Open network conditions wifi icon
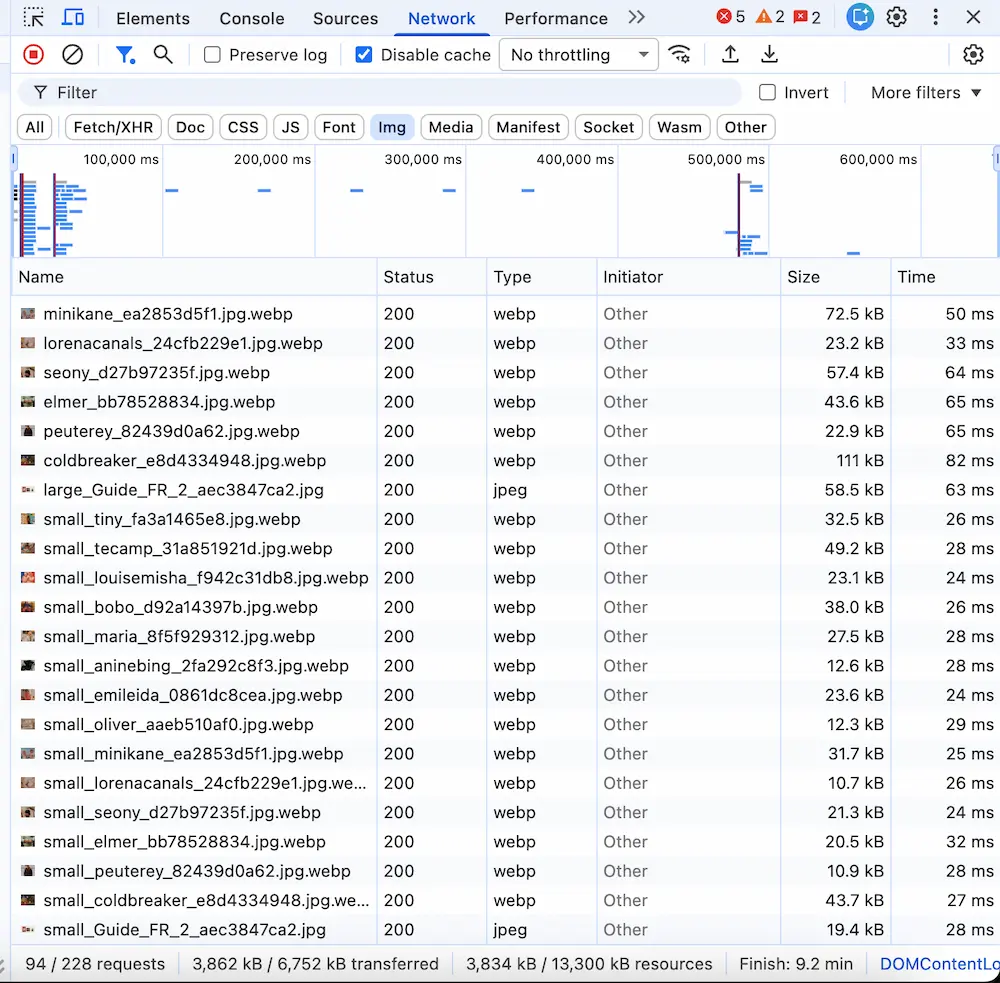Image resolution: width=1000 pixels, height=983 pixels. [x=680, y=55]
